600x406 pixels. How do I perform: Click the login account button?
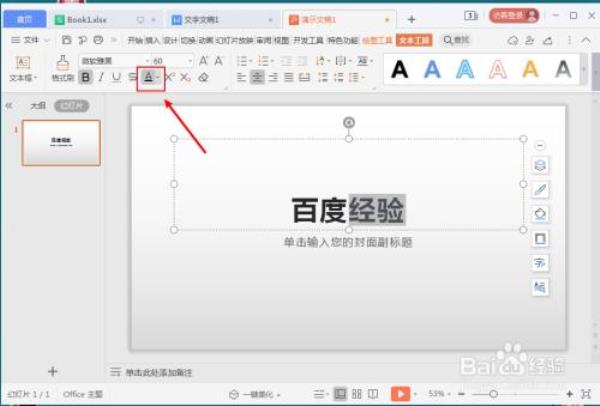(514, 16)
